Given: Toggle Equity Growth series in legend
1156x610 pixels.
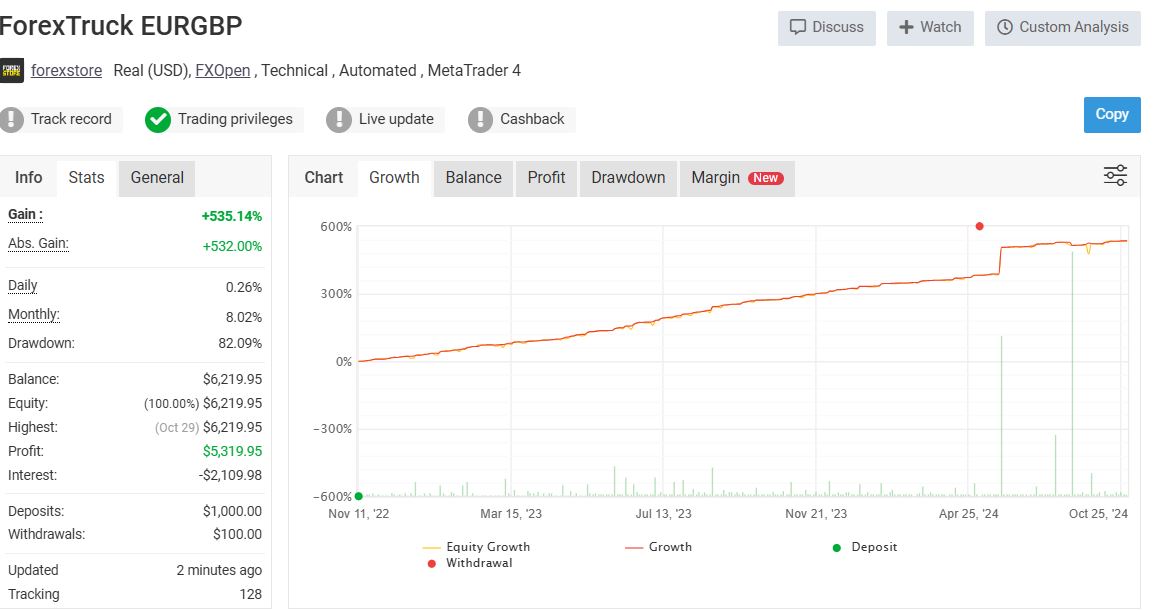Looking at the screenshot, I should [x=477, y=547].
